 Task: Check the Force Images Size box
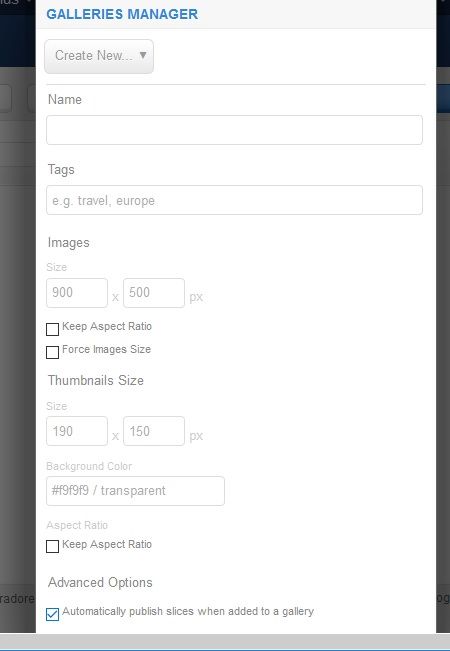point(52,352)
